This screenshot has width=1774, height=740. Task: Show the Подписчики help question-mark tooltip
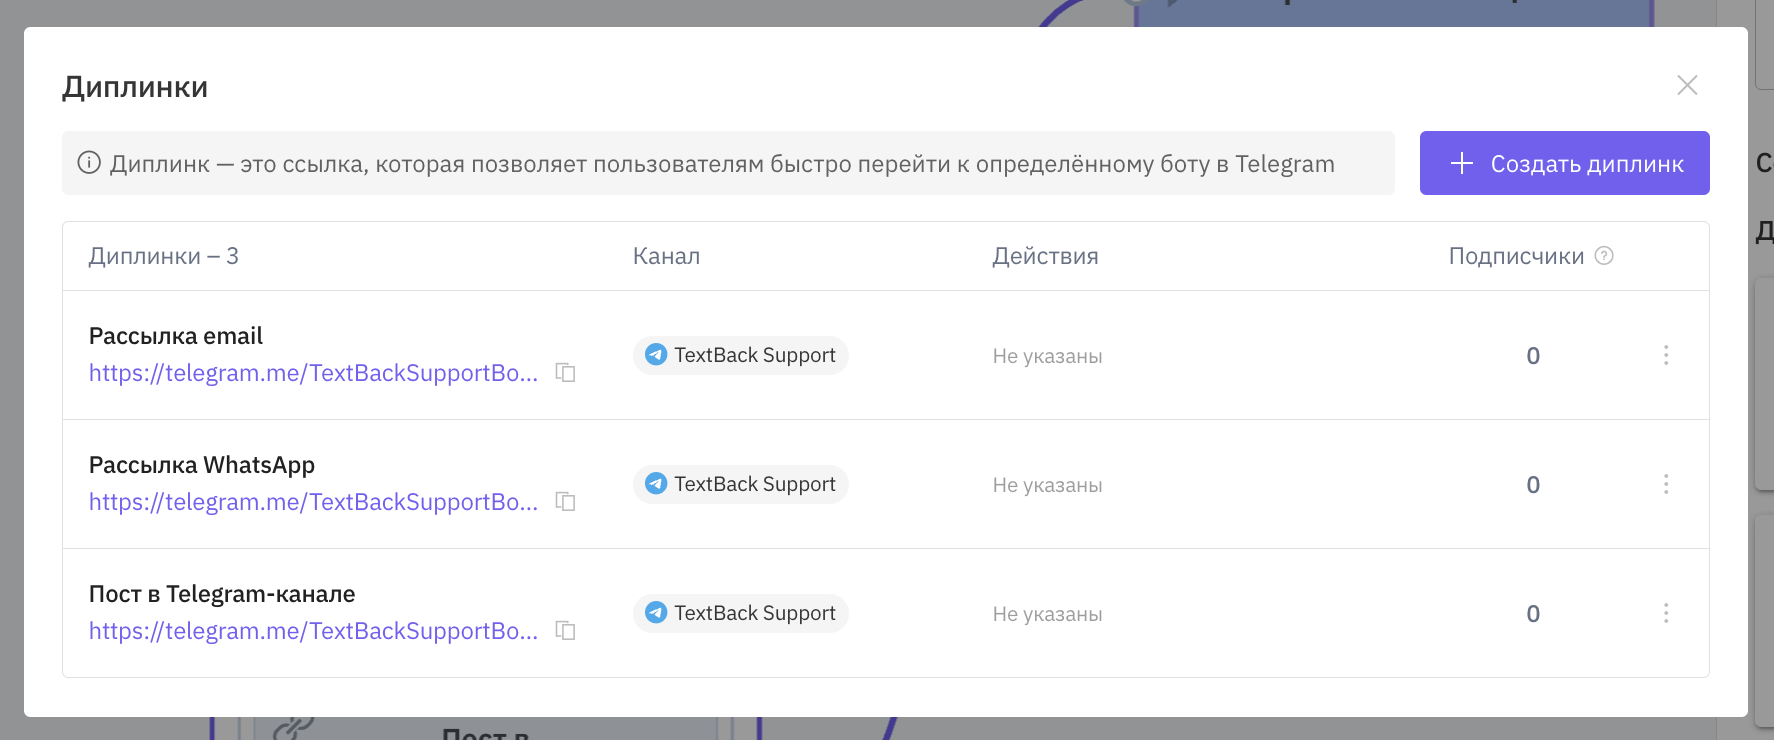[x=1604, y=256]
